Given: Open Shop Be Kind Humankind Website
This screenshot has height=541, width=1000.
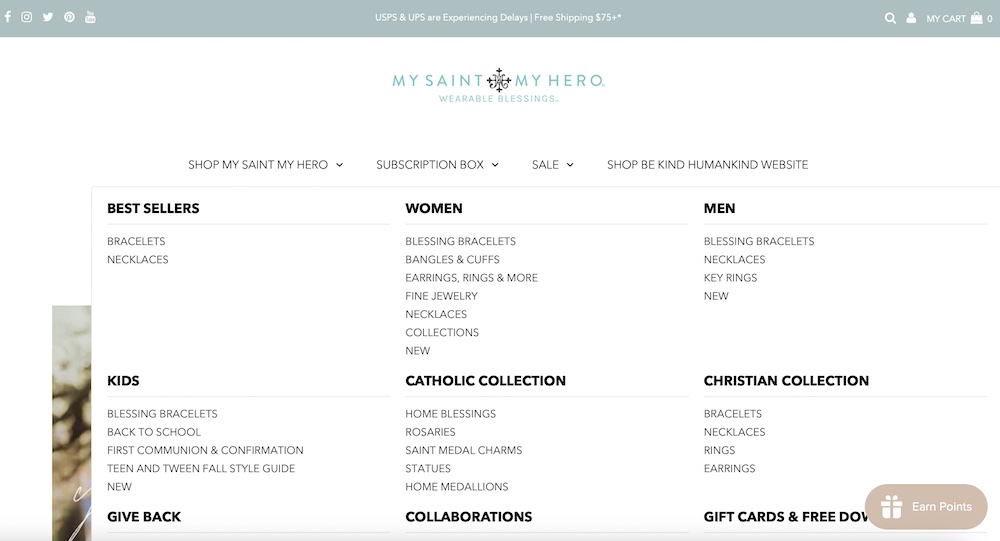Looking at the screenshot, I should coord(707,165).
